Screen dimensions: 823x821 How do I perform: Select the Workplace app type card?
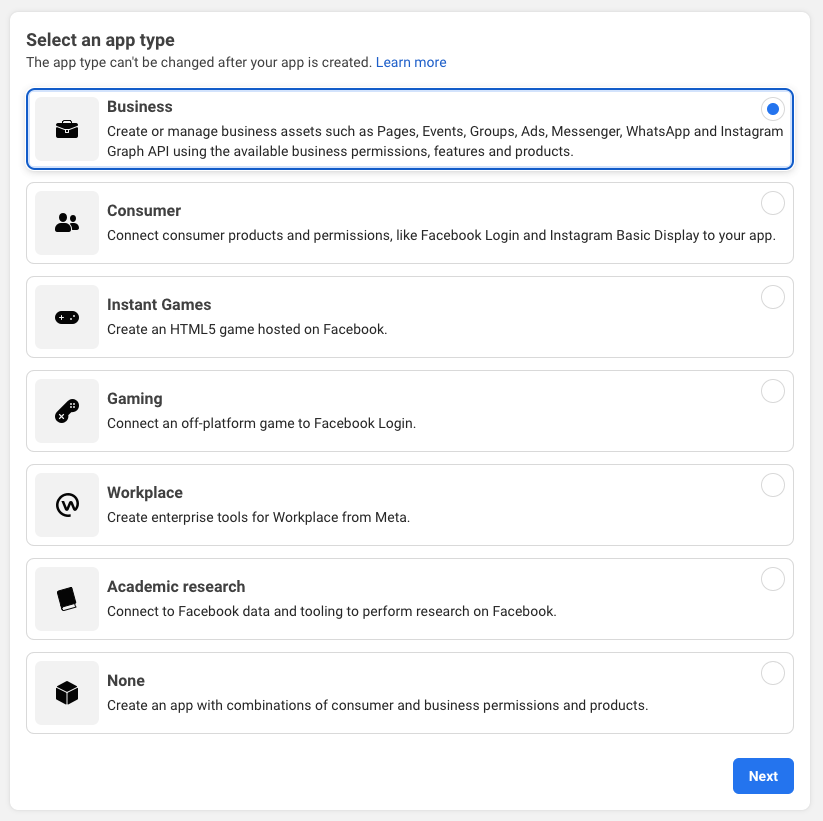point(410,505)
